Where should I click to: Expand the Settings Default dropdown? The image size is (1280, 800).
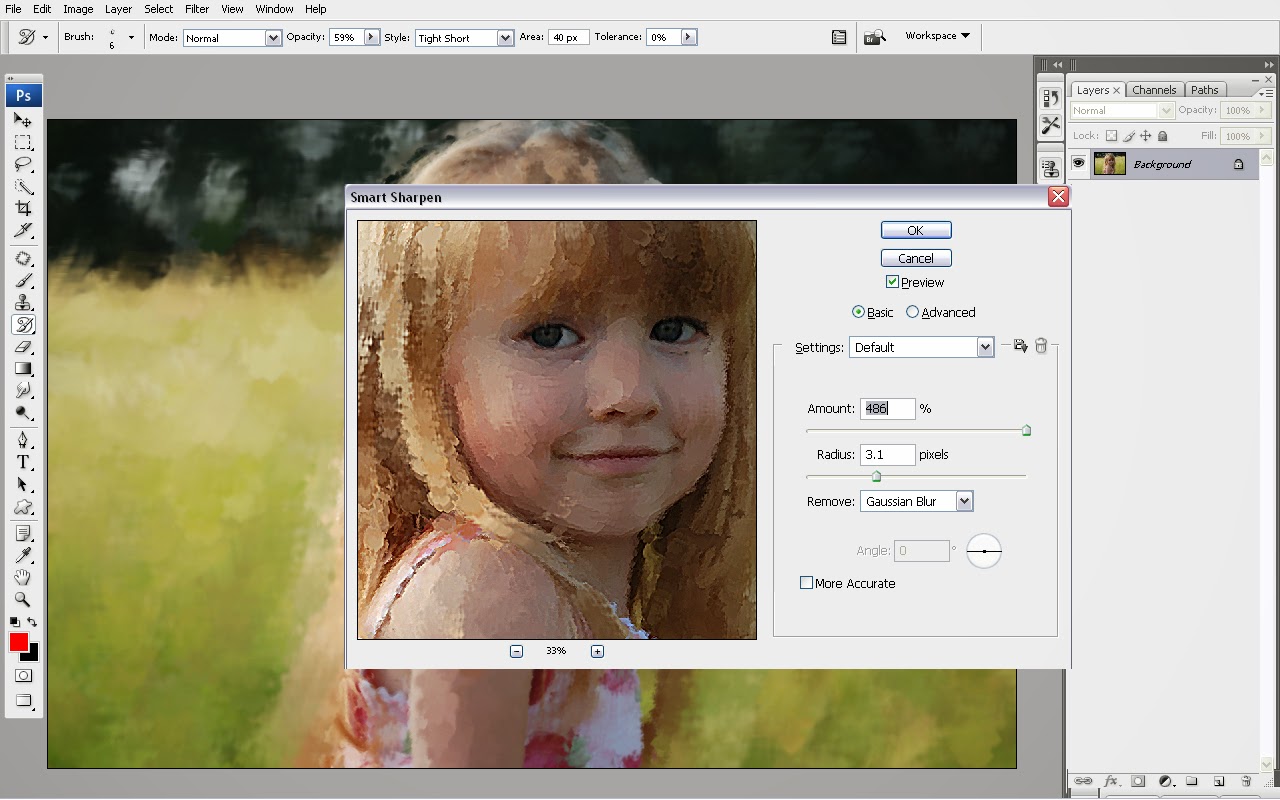point(985,347)
